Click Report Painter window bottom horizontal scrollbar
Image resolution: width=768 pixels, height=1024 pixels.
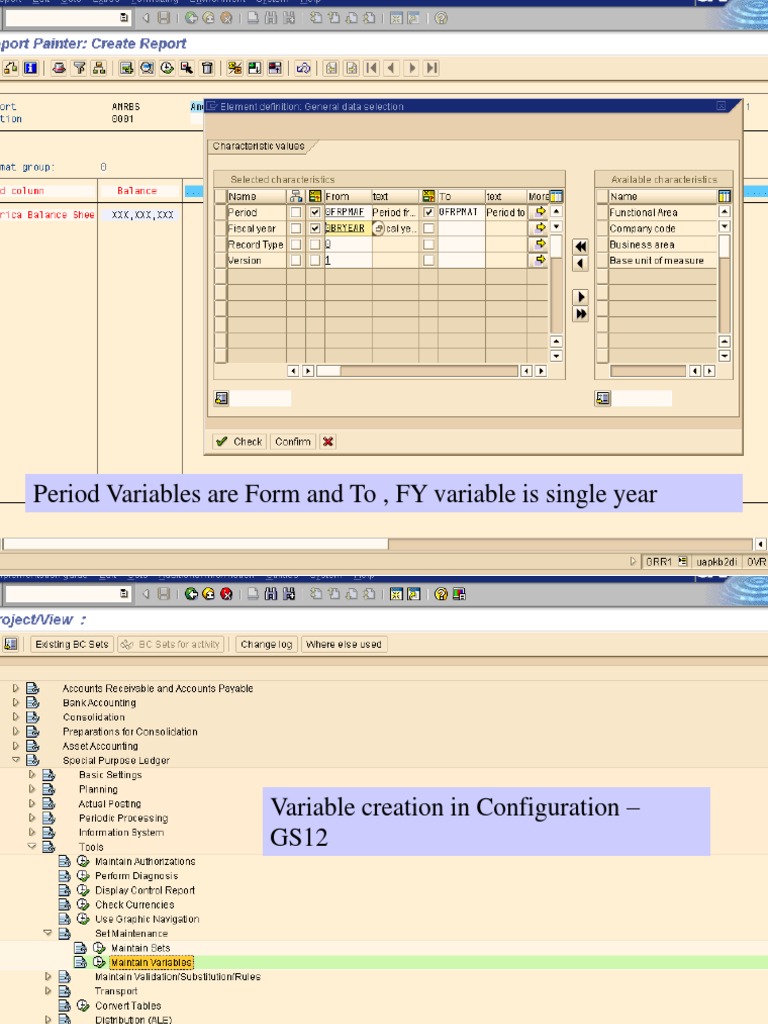[x=377, y=544]
